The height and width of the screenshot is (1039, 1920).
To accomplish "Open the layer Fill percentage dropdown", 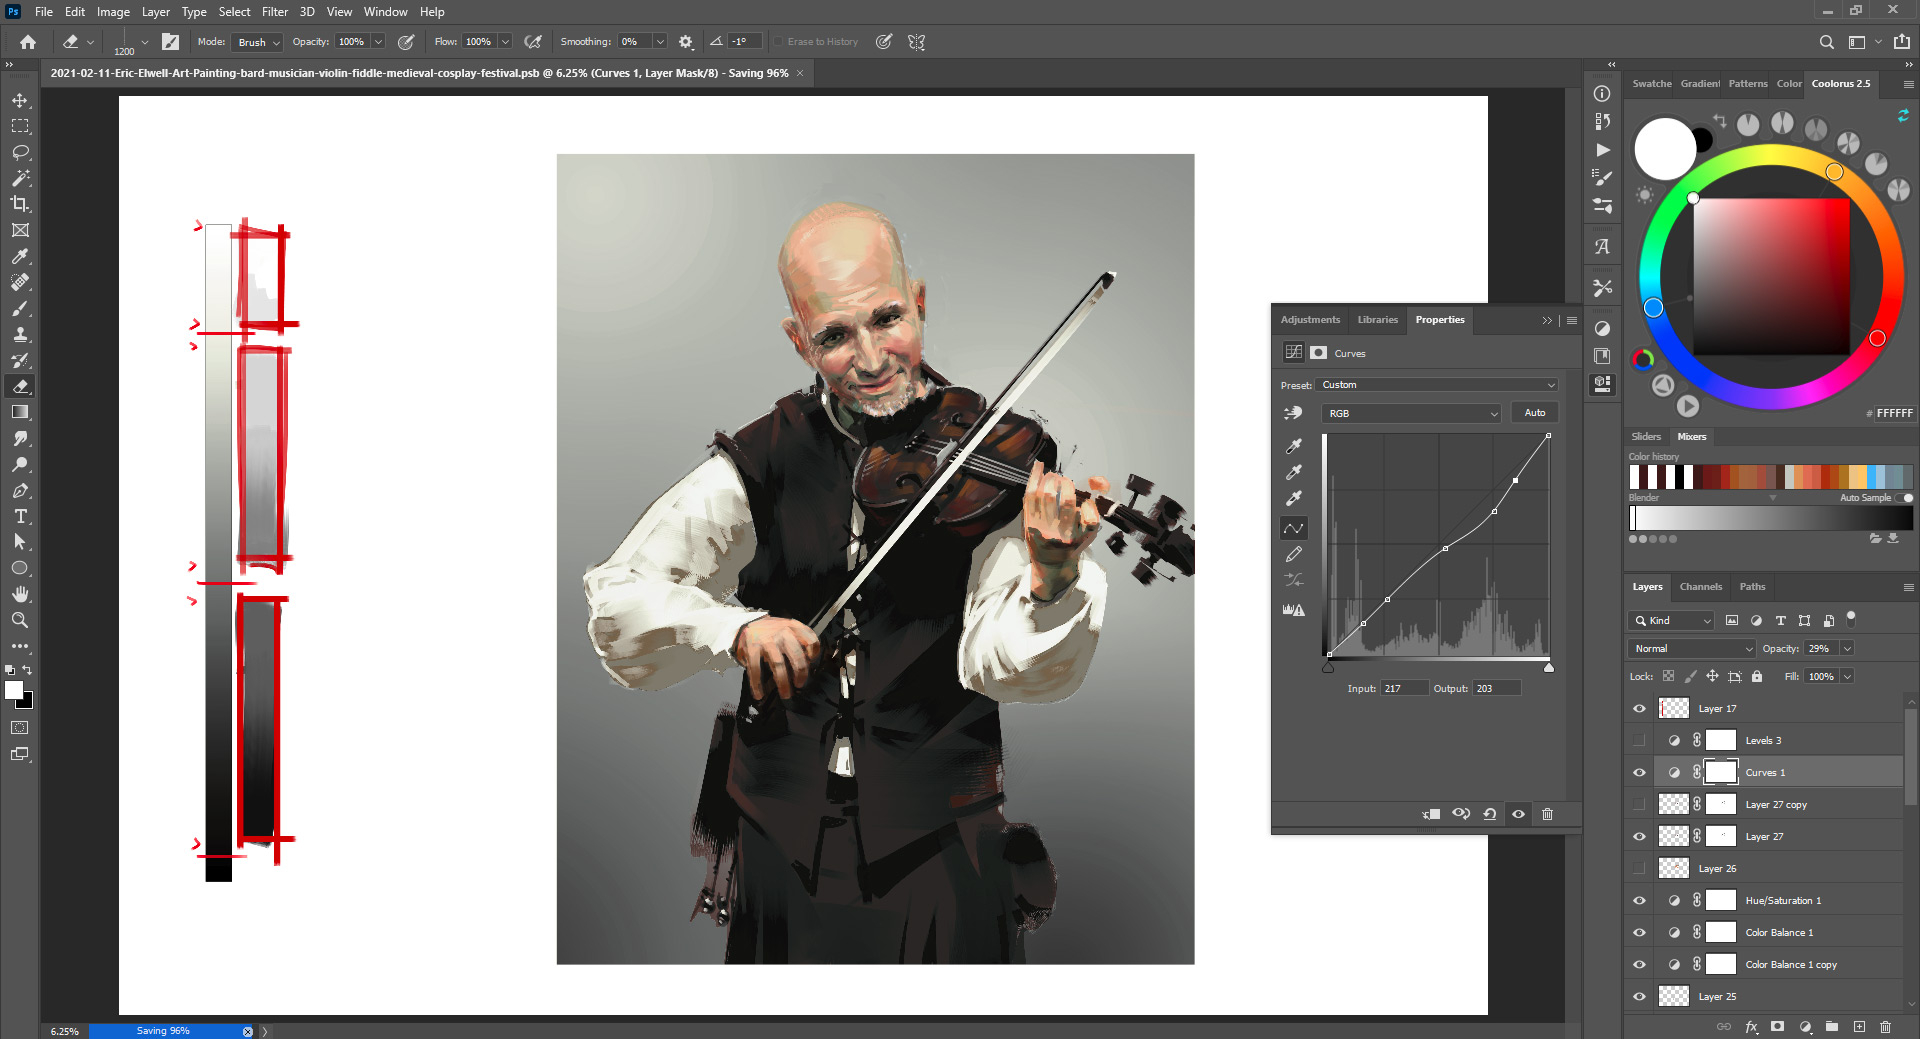I will 1847,676.
